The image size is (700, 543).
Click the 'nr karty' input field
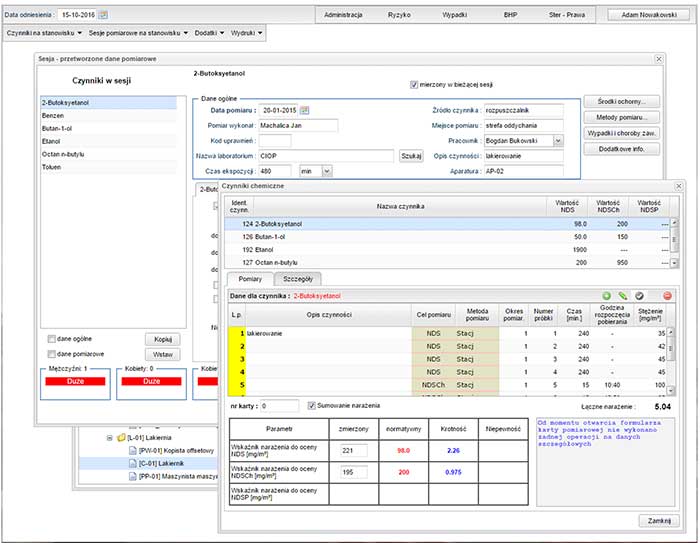[x=278, y=406]
